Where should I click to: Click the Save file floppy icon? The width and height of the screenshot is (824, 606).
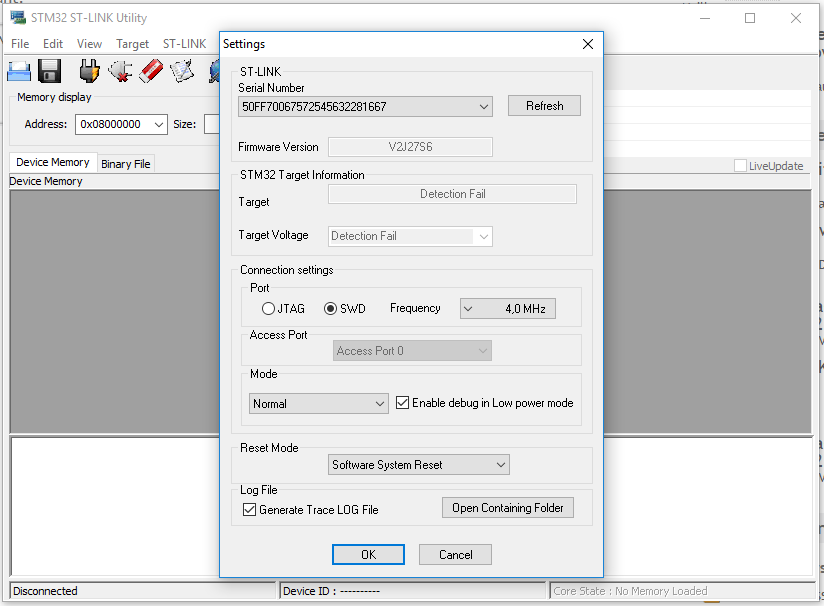49,71
